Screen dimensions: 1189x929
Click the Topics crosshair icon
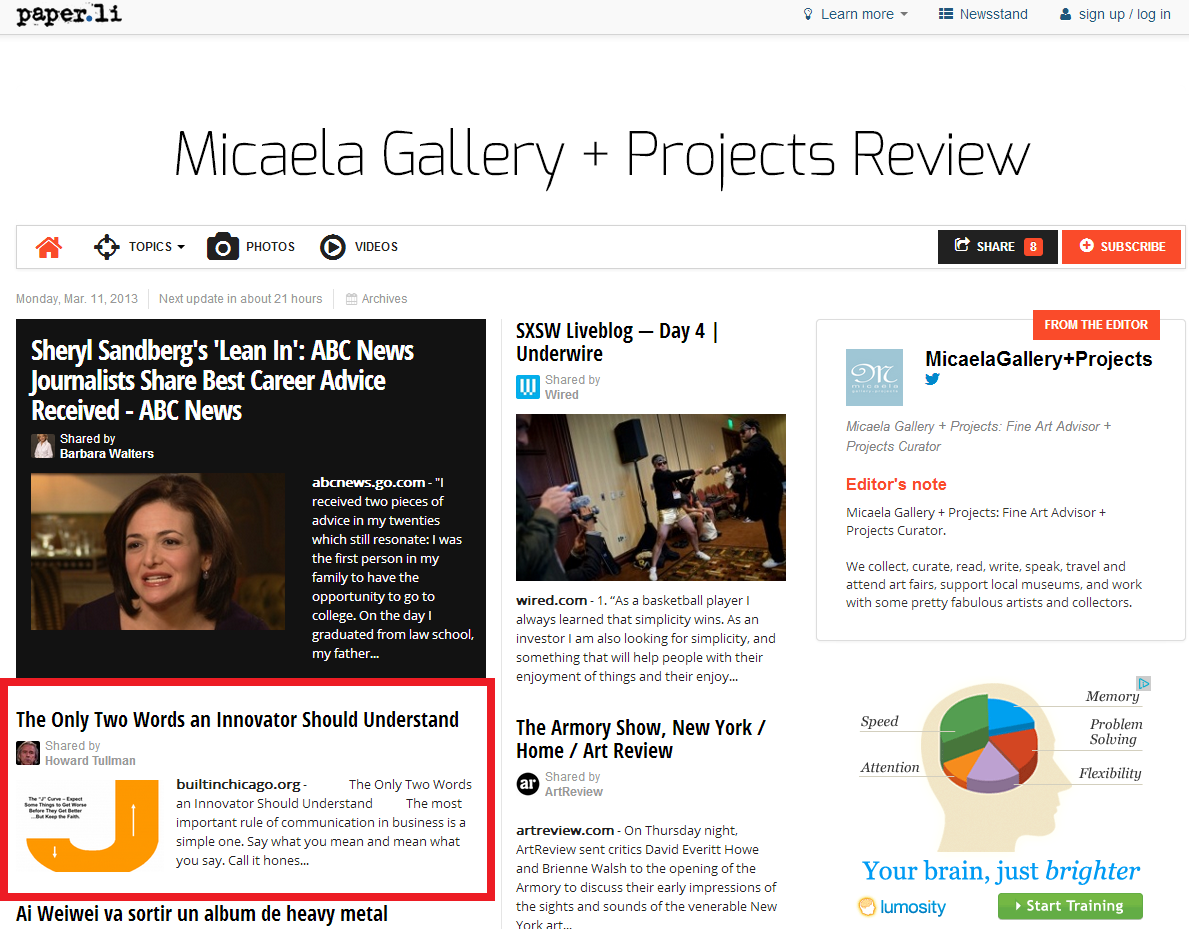[107, 247]
